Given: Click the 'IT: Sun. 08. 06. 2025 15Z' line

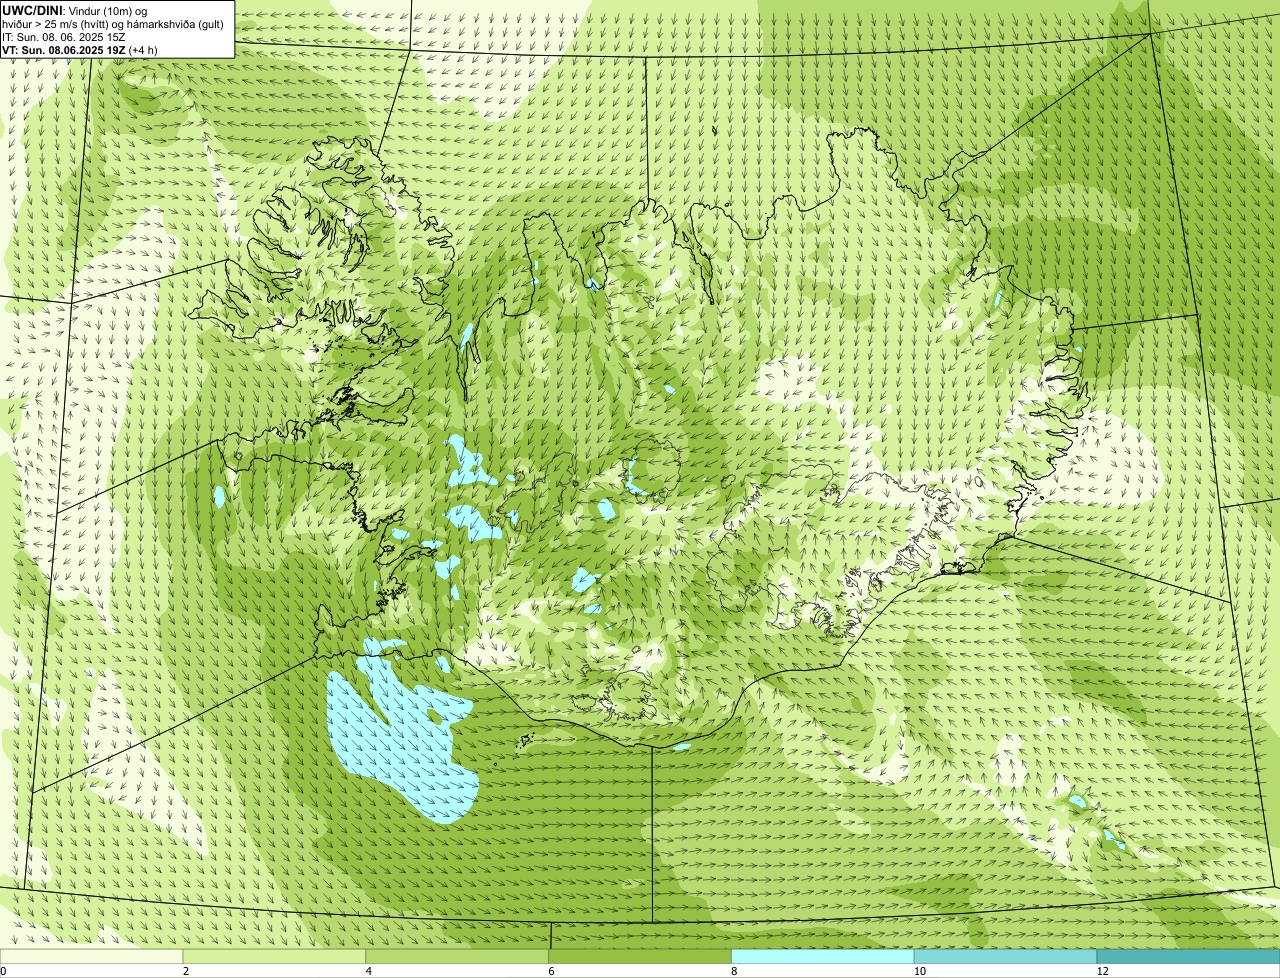Looking at the screenshot, I should pos(64,36).
